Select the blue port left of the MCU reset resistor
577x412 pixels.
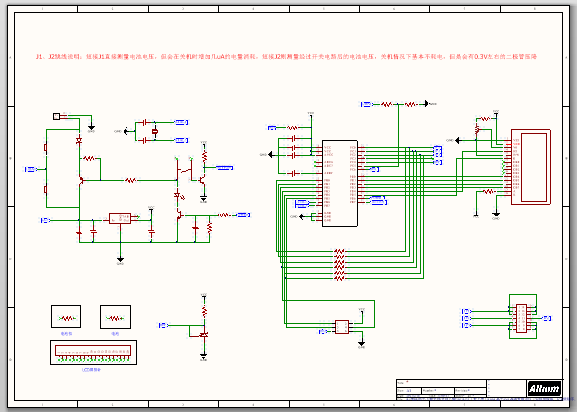tap(272, 128)
